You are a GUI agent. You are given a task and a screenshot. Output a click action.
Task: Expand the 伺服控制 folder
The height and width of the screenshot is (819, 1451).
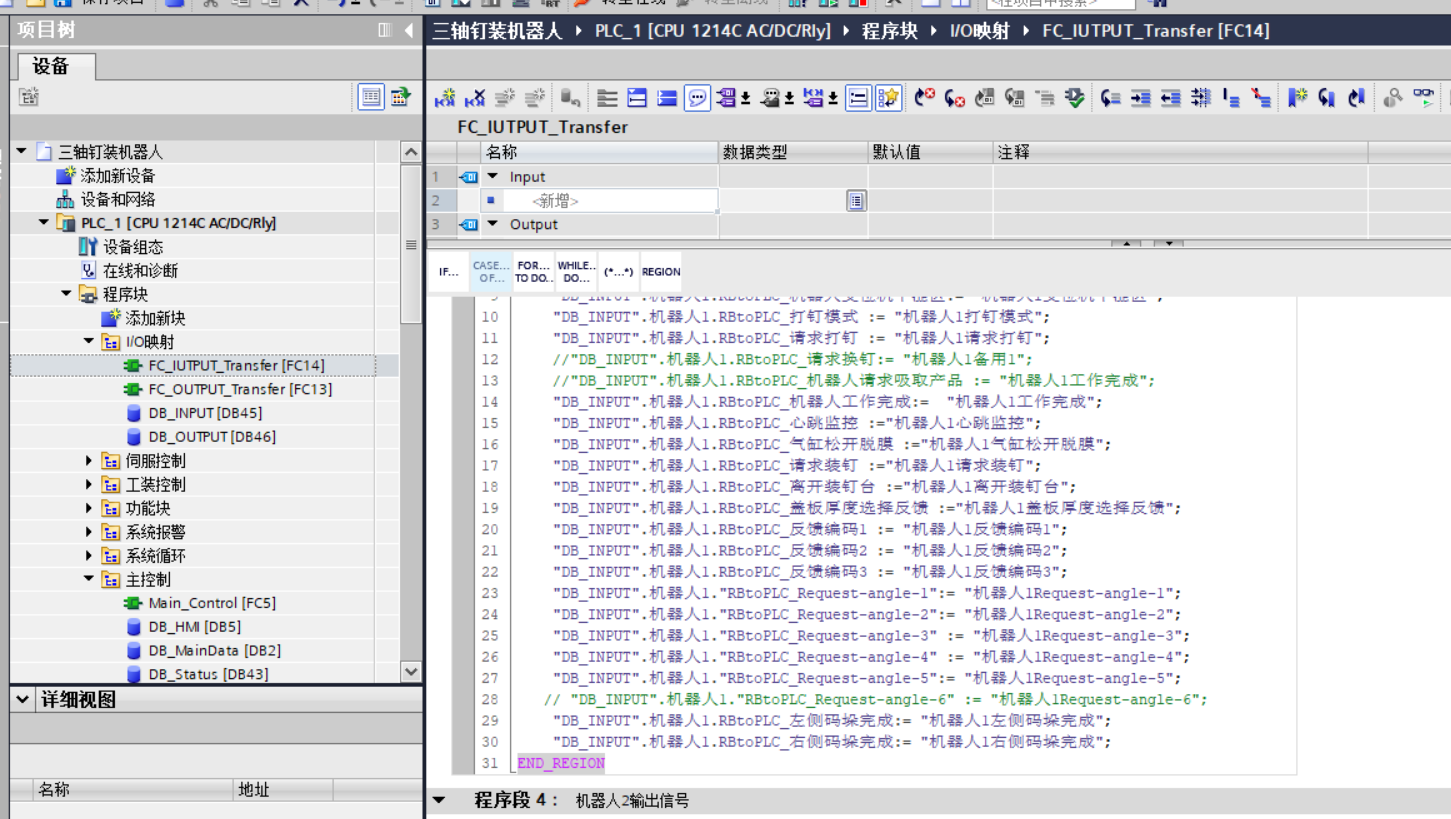(89, 461)
